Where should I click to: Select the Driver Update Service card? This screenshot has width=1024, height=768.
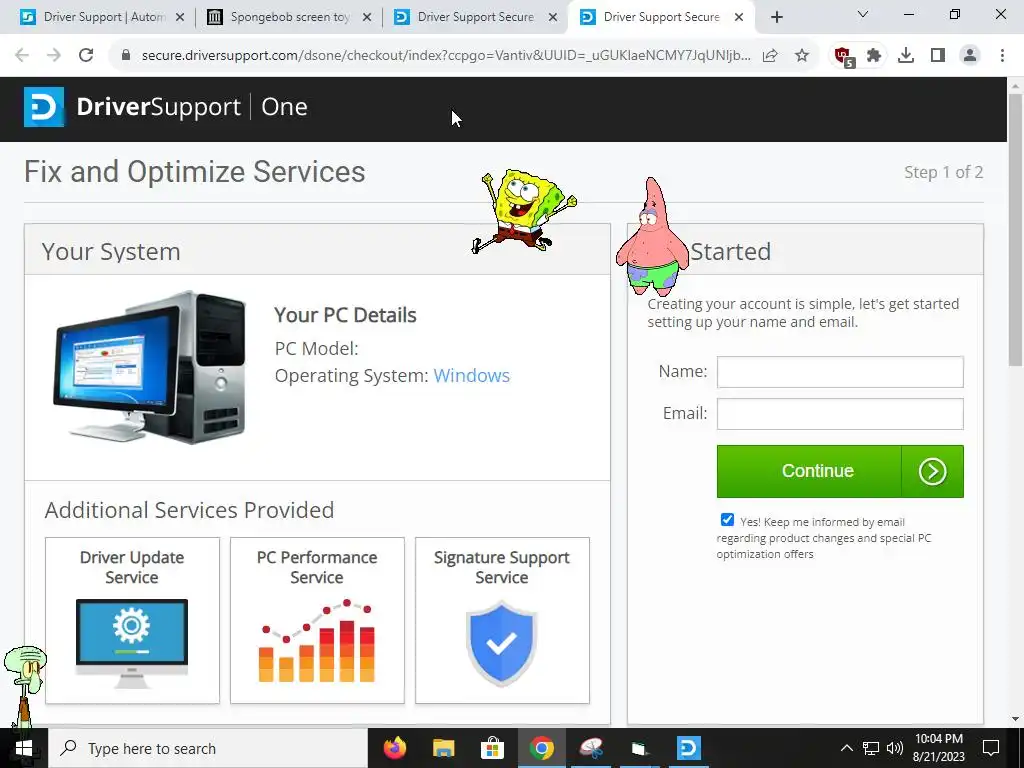click(133, 620)
